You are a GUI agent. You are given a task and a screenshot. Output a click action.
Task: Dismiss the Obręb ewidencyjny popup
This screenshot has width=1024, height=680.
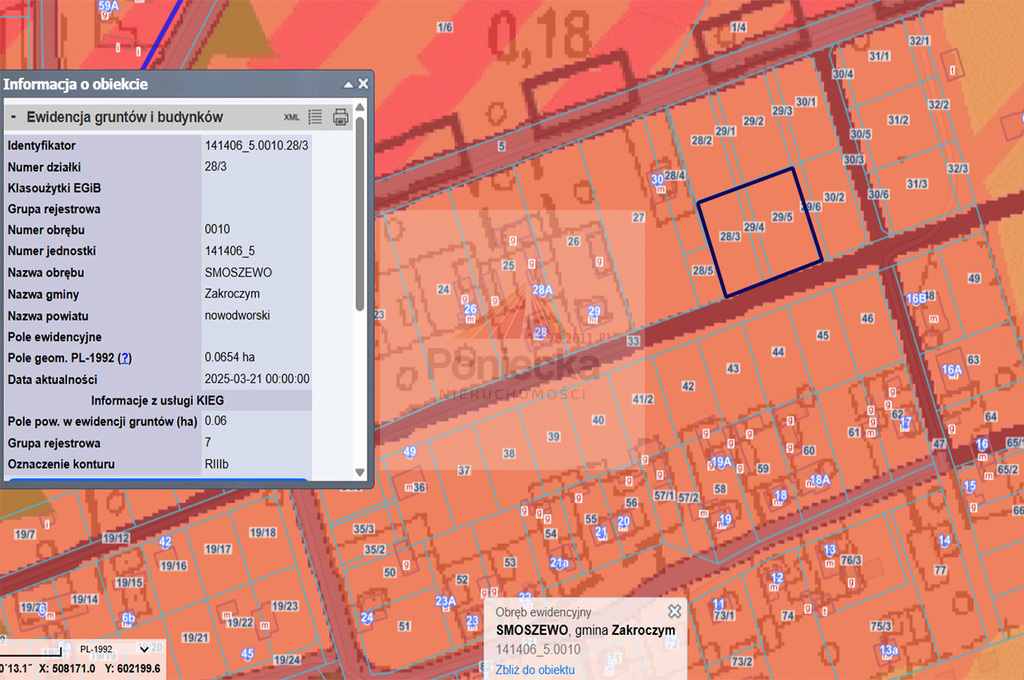coord(674,610)
